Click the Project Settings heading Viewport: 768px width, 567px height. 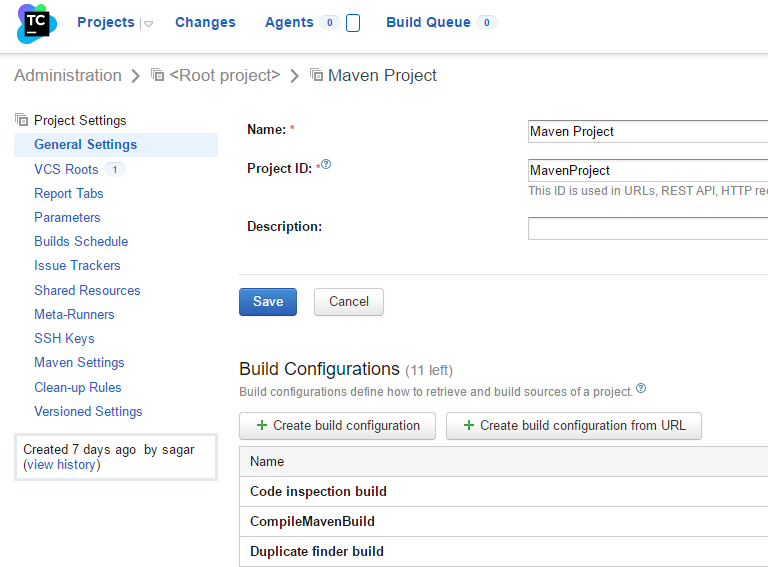80,120
